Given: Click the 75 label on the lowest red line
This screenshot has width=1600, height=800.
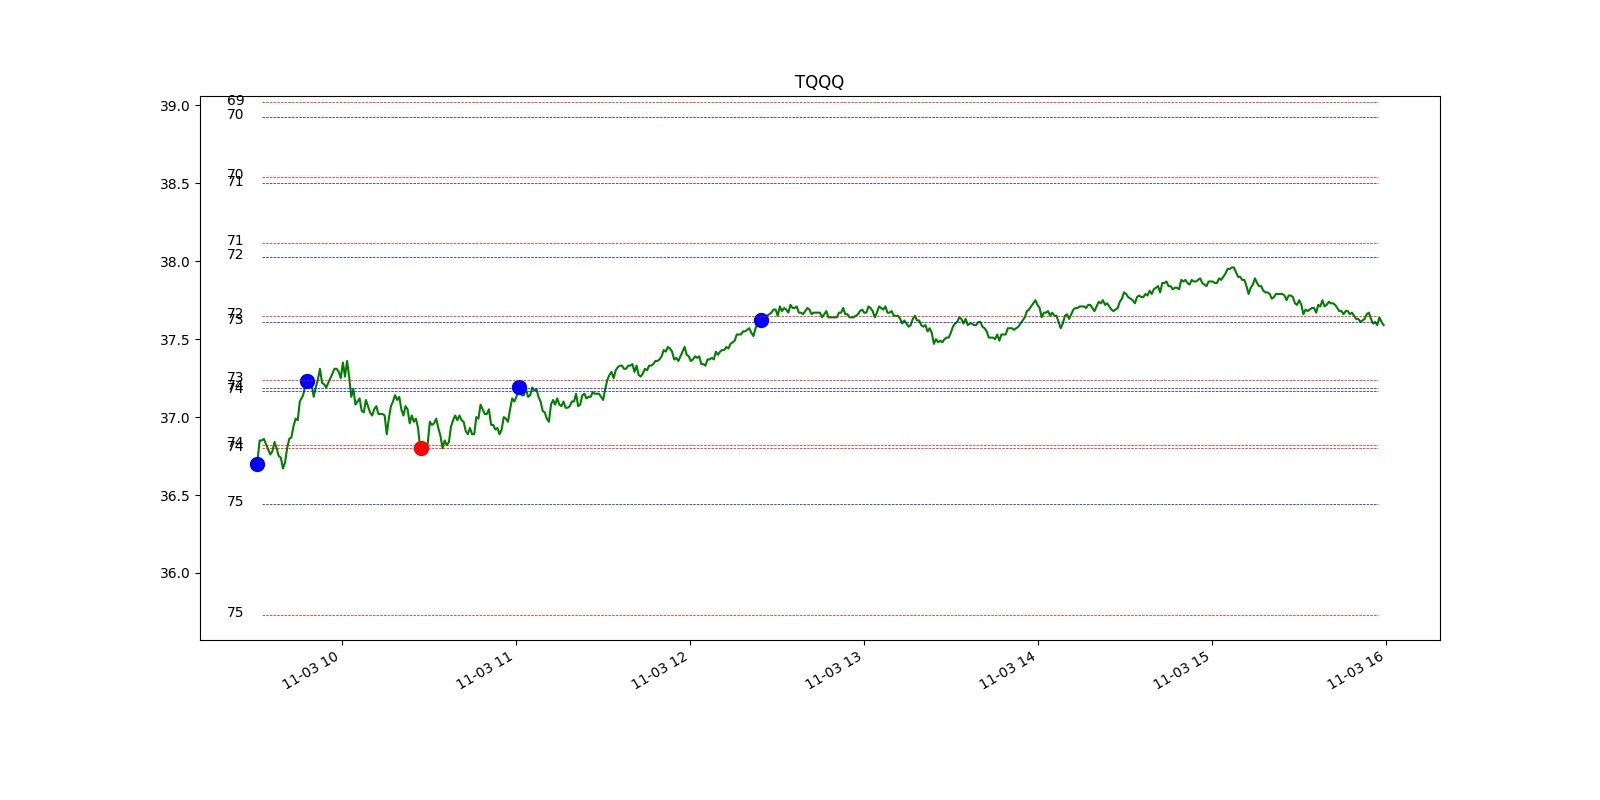Looking at the screenshot, I should (x=235, y=612).
